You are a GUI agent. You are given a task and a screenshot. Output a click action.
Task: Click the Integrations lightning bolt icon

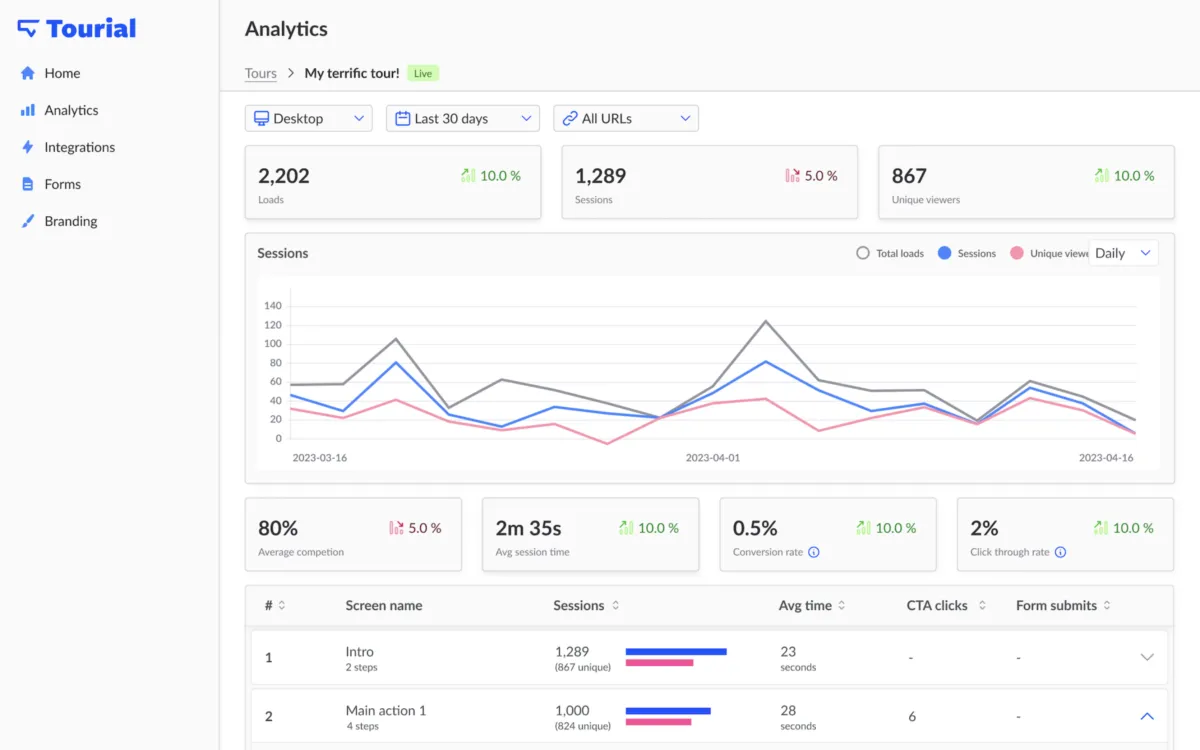(x=28, y=147)
